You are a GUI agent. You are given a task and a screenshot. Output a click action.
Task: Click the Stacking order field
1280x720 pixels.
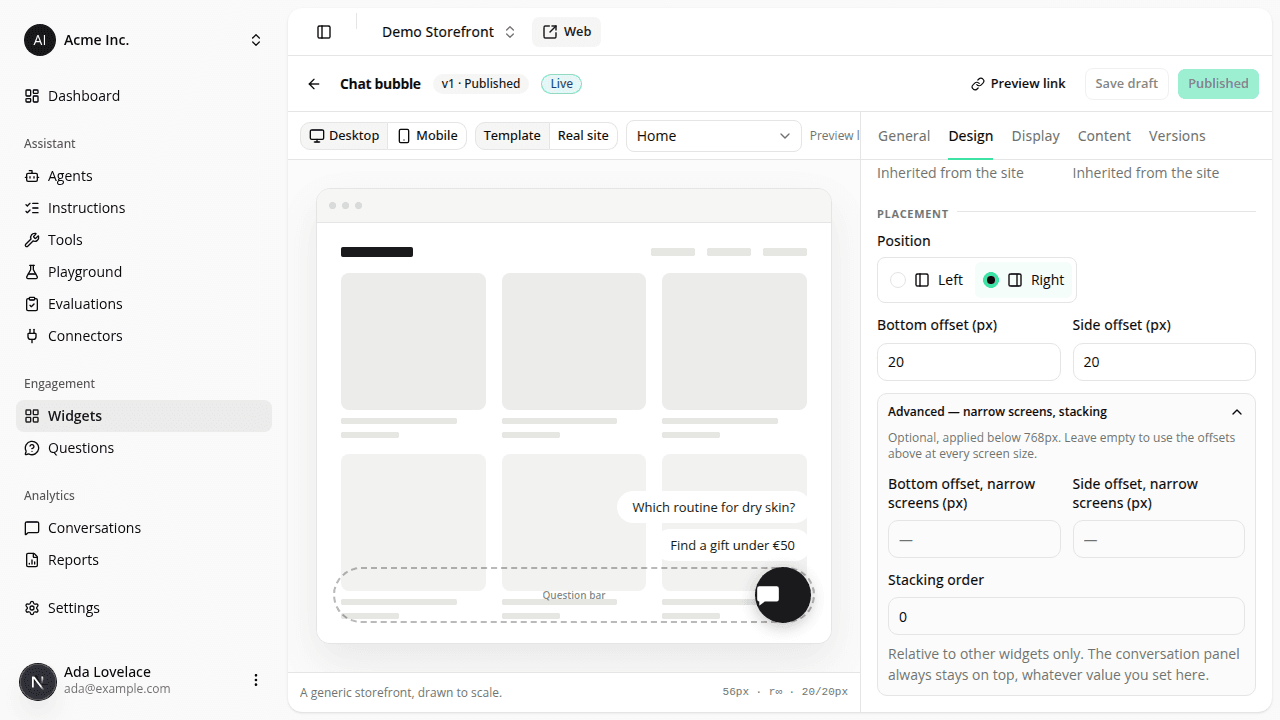pyautogui.click(x=1066, y=616)
